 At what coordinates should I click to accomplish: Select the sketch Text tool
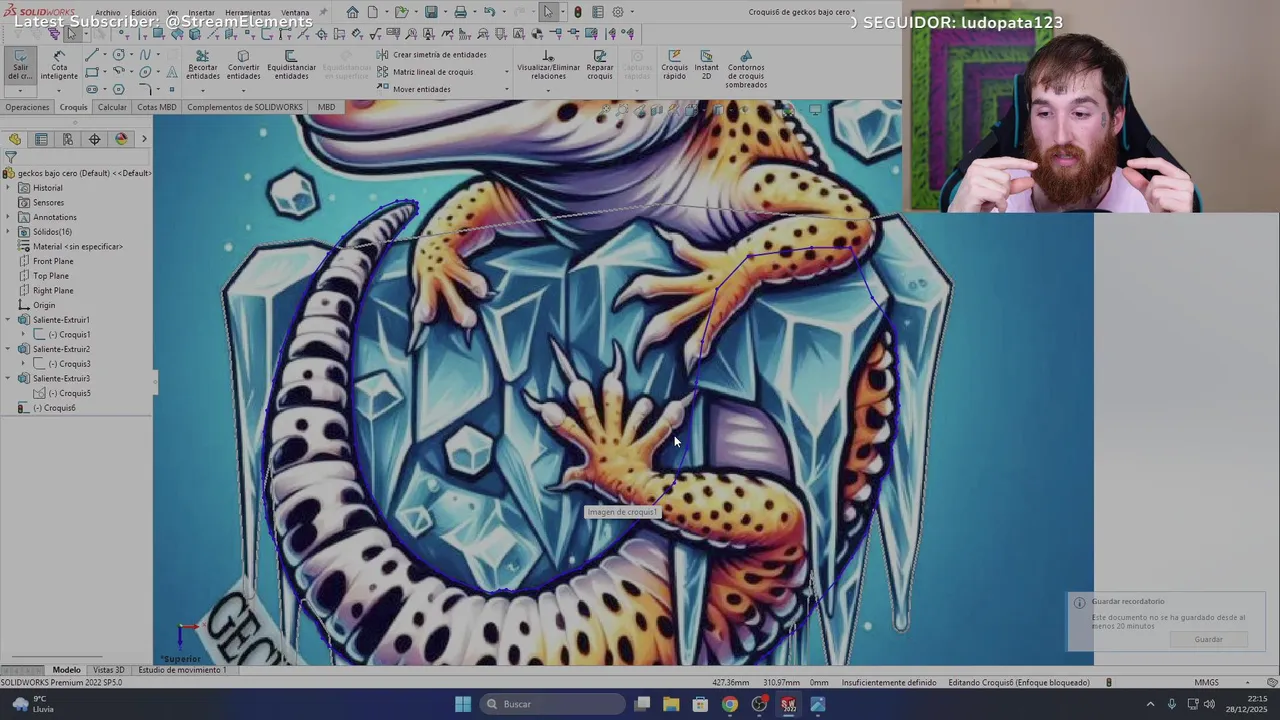click(x=172, y=72)
